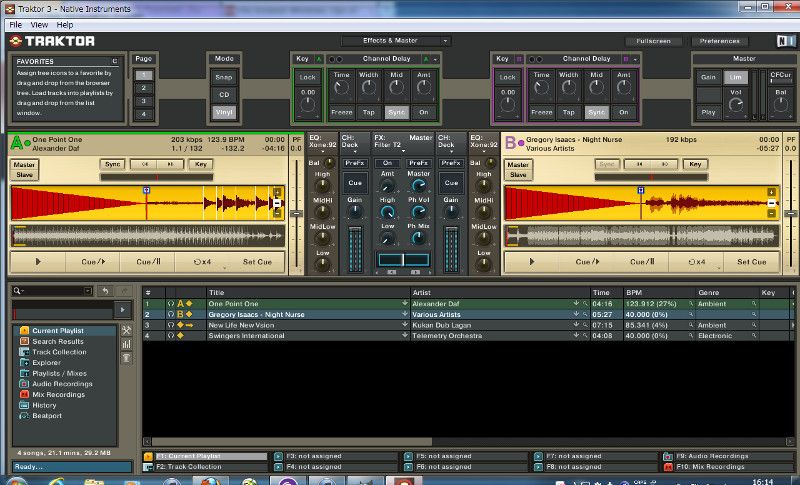
Task: Click Deck A Set Cue button
Action: click(x=257, y=262)
